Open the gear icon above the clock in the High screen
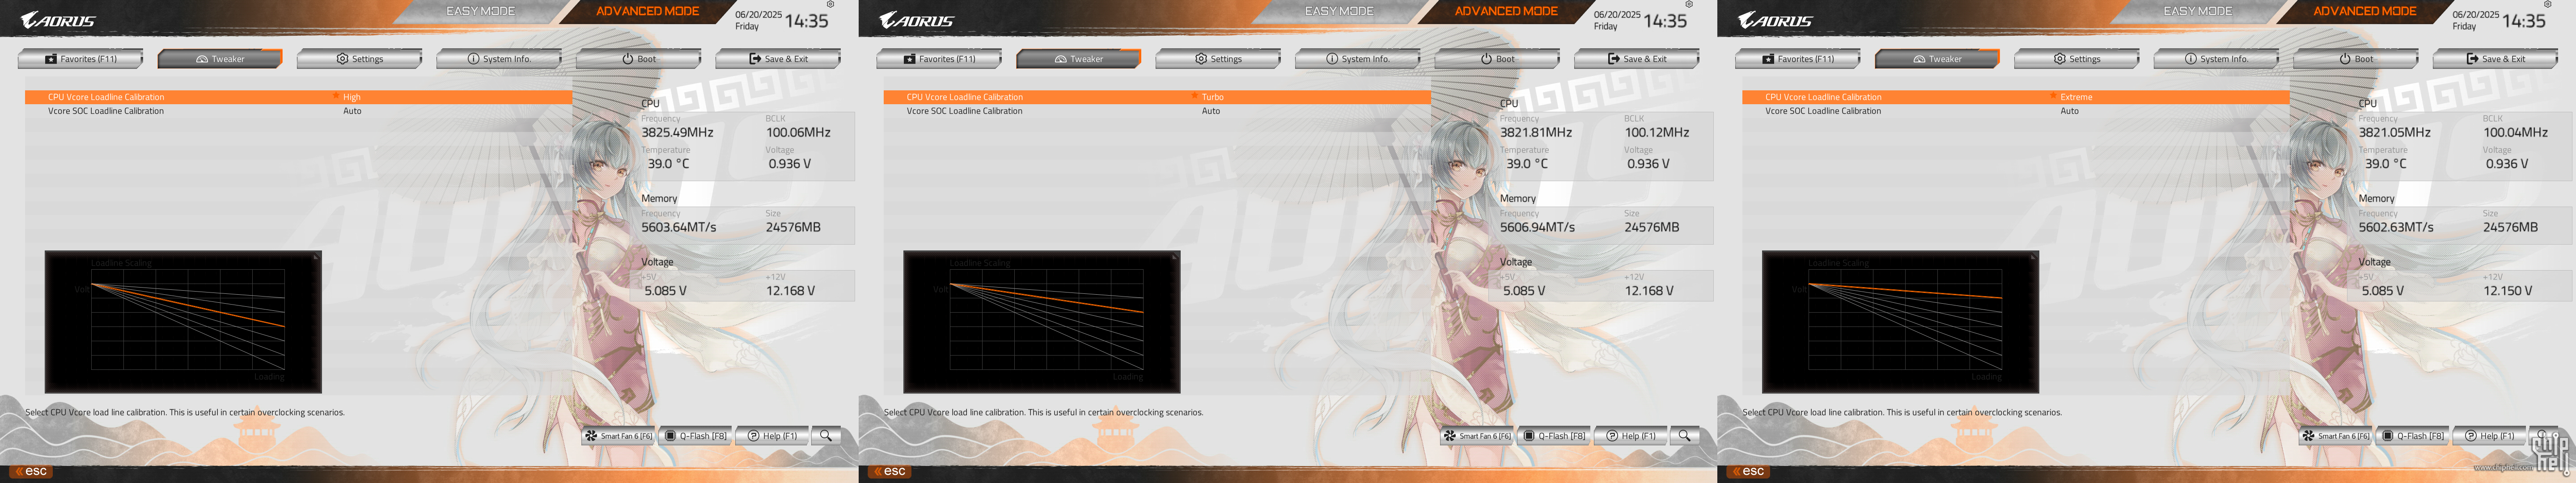The width and height of the screenshot is (2576, 483). point(830,5)
